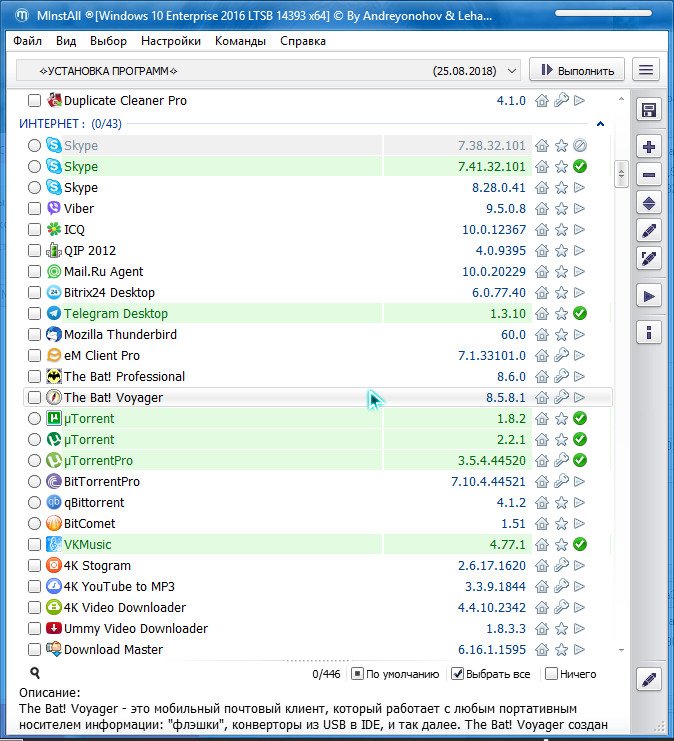Viewport: 674px width, 741px height.
Task: Check the Mail.Ru Agent checkbox
Action: point(34,272)
